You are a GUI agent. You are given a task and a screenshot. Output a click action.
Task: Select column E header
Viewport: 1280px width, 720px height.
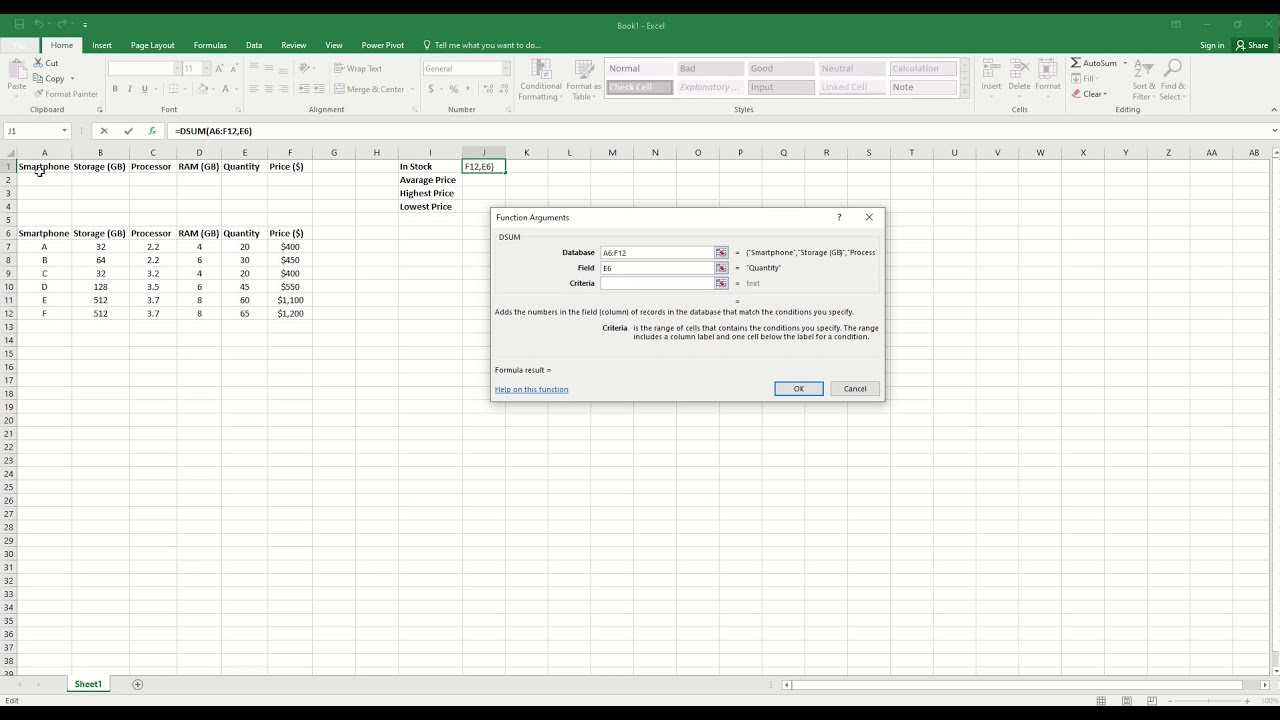coord(244,153)
